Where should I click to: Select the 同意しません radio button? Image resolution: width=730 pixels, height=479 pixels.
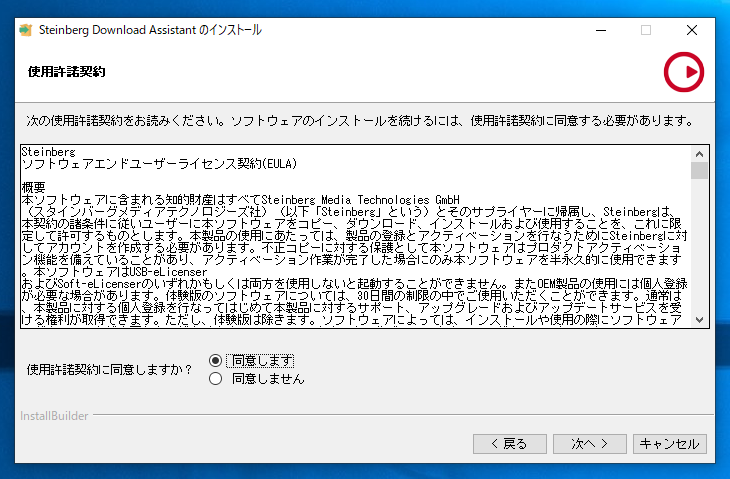(x=216, y=378)
